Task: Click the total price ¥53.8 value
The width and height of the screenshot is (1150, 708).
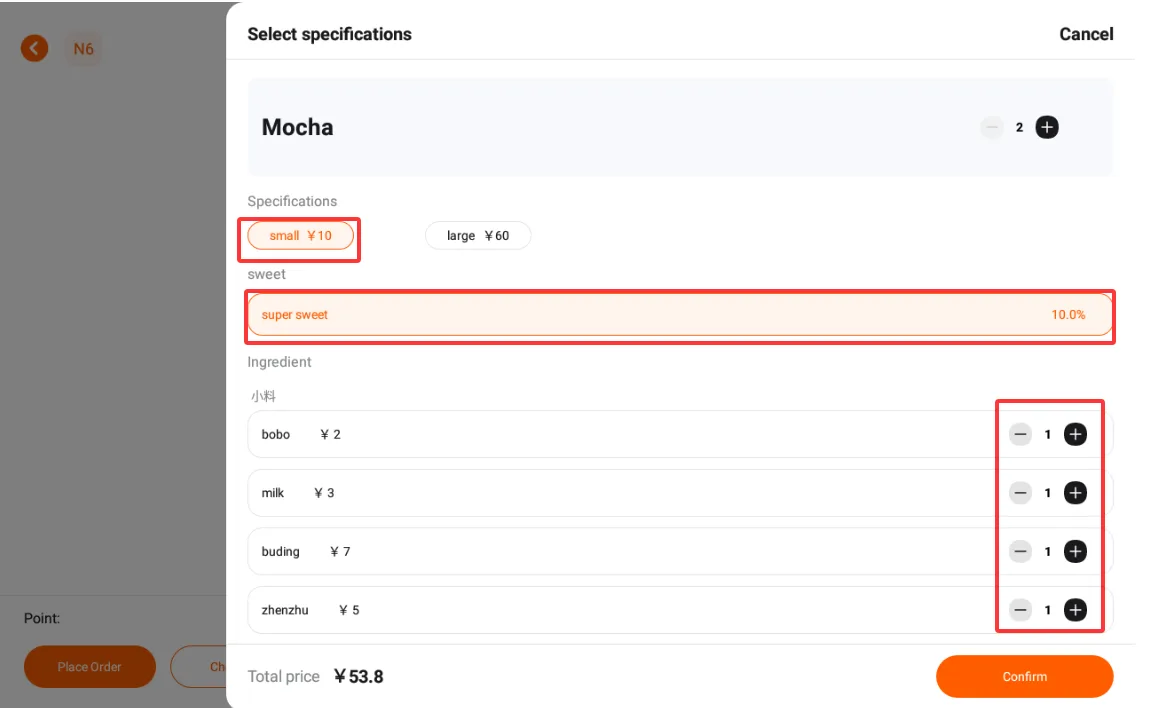Action: [359, 676]
